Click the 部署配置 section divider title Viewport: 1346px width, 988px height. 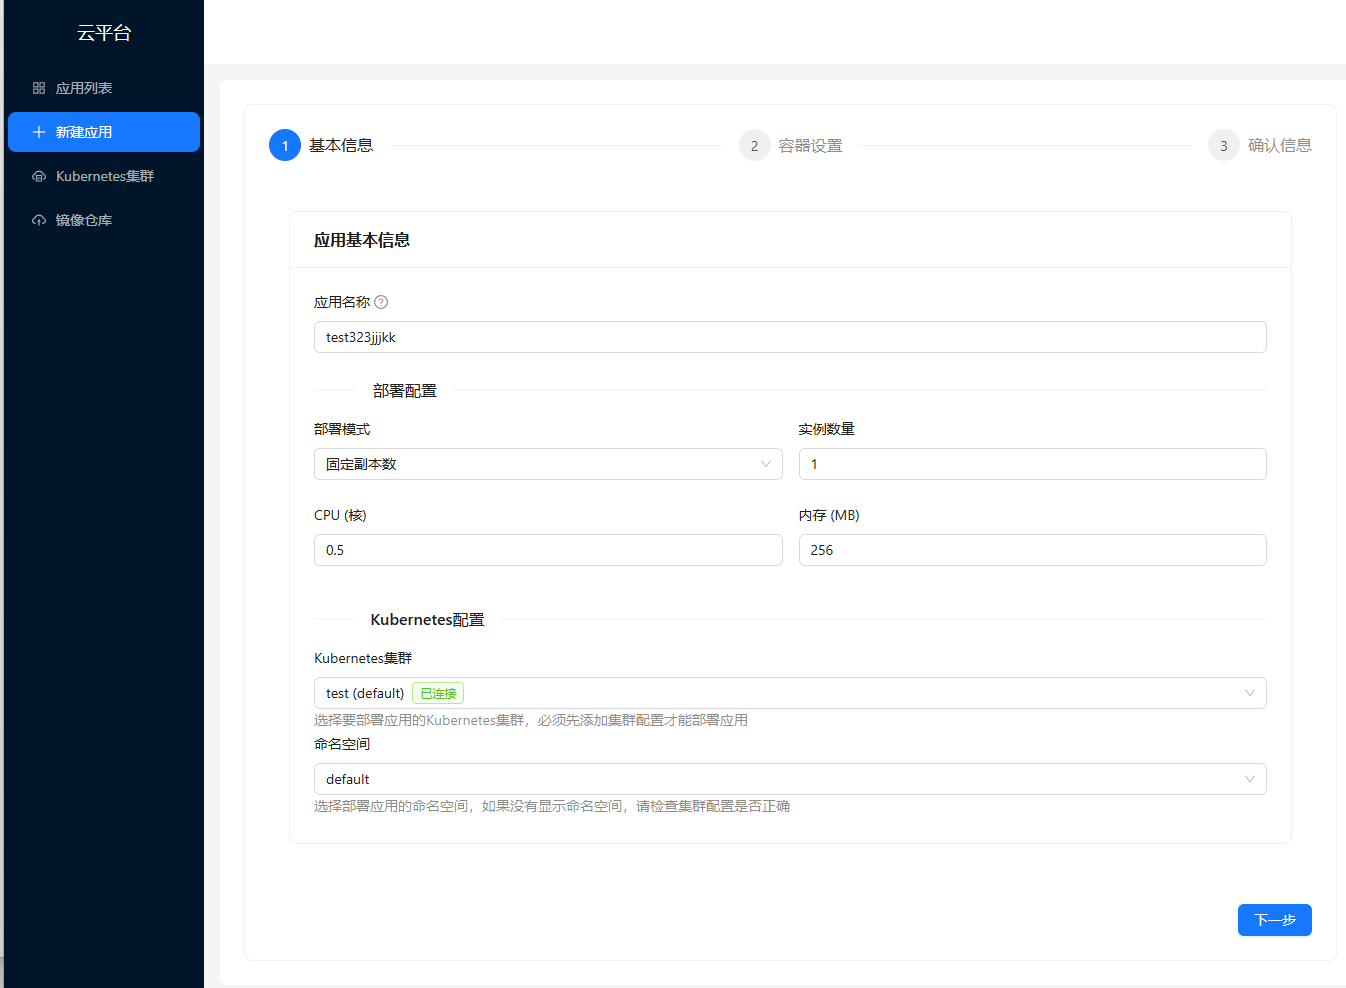click(x=405, y=391)
